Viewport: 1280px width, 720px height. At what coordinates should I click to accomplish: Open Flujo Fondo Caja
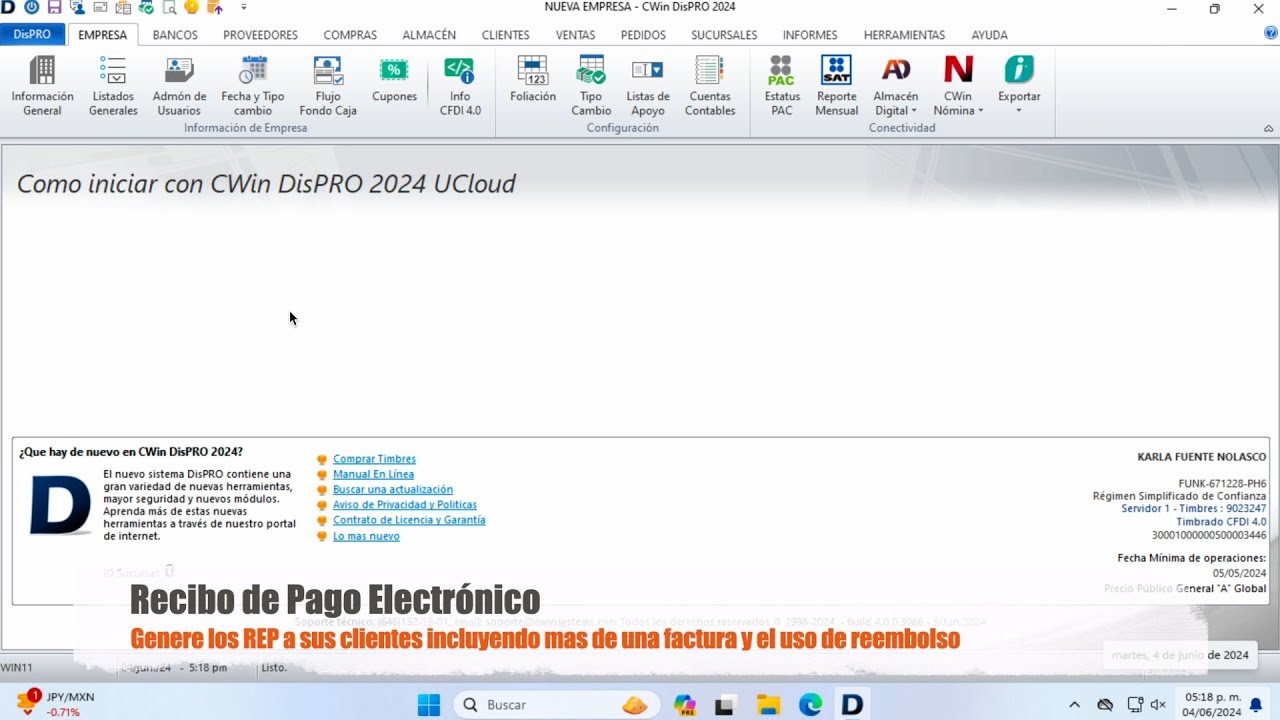tap(328, 86)
